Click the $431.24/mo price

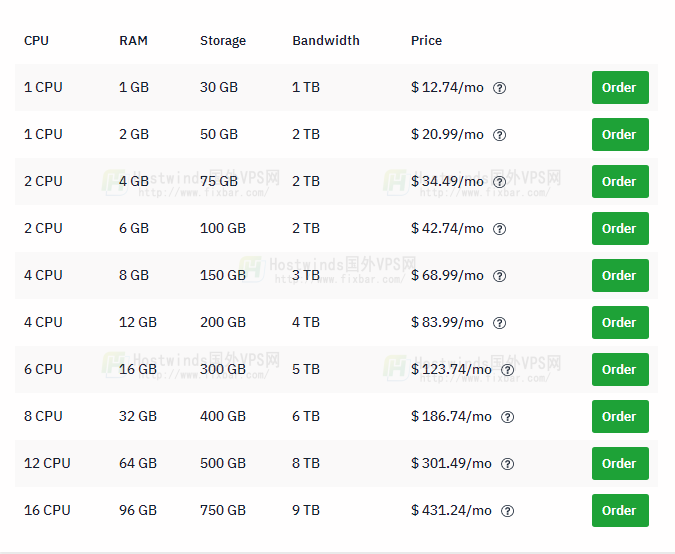[x=451, y=510]
